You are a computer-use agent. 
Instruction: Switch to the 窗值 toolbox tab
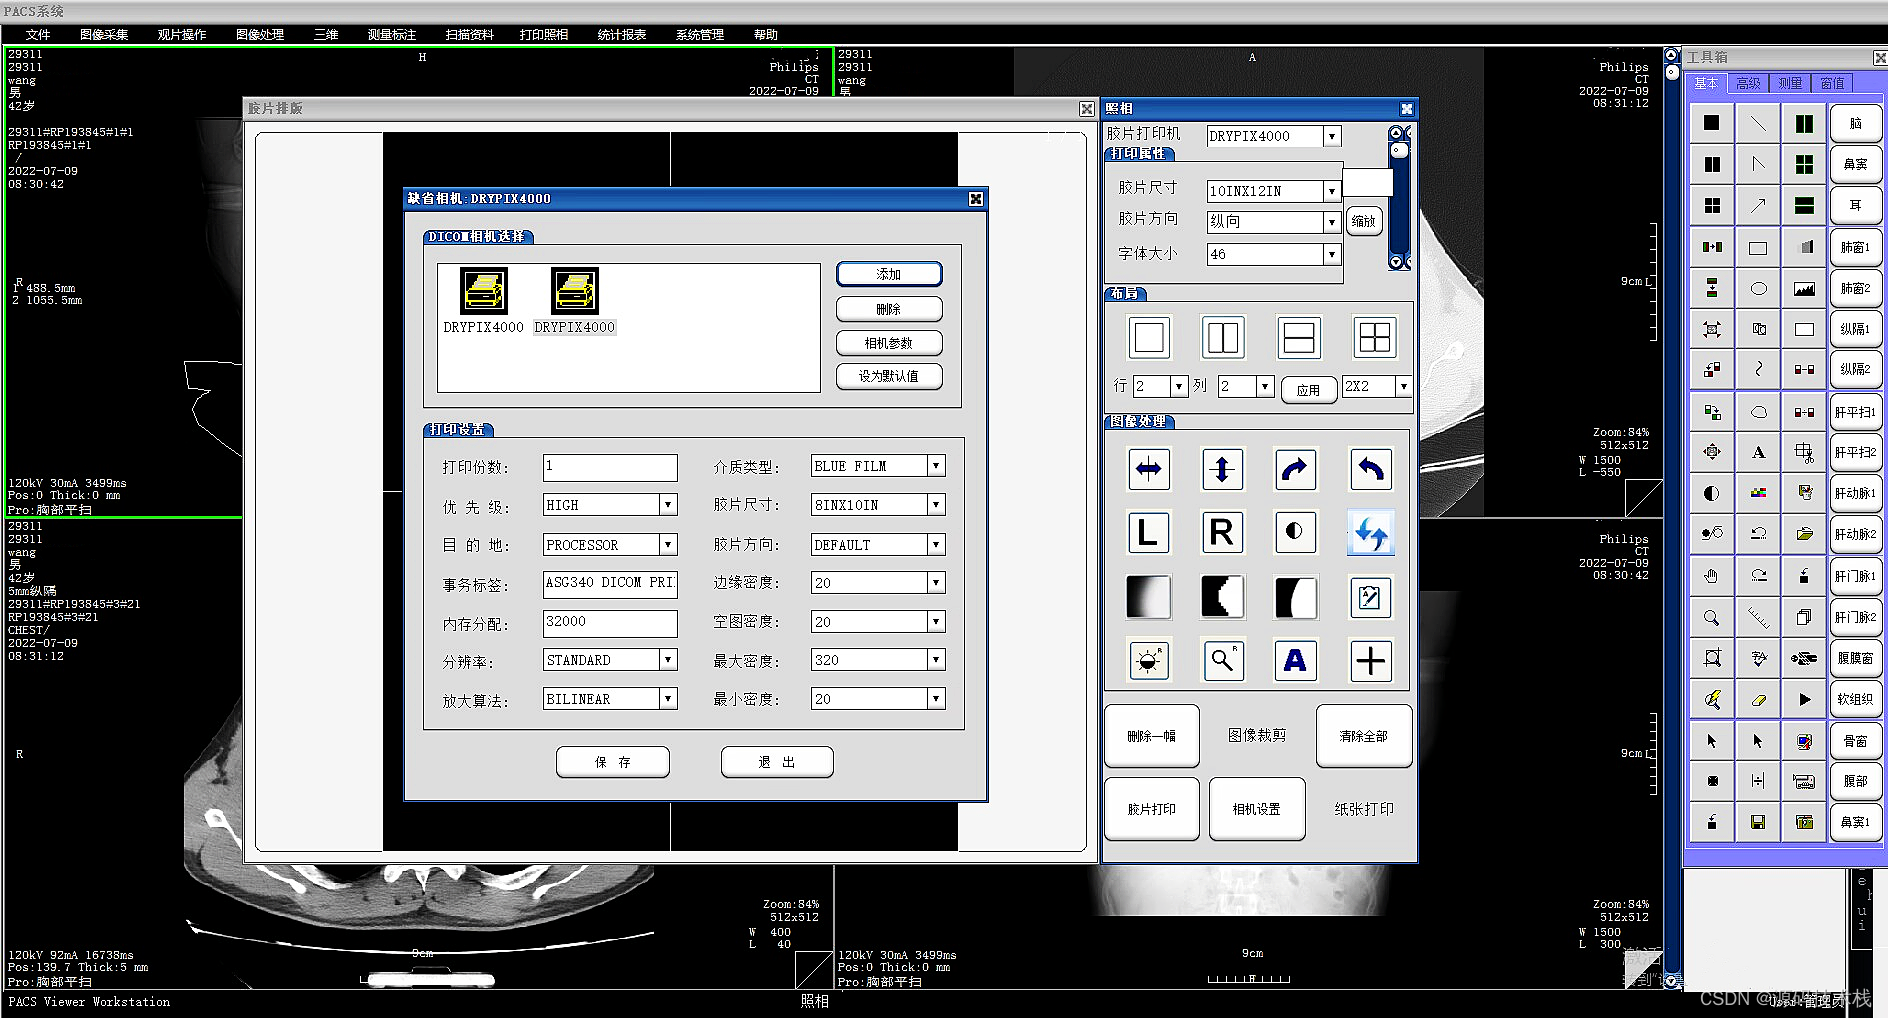(1832, 83)
